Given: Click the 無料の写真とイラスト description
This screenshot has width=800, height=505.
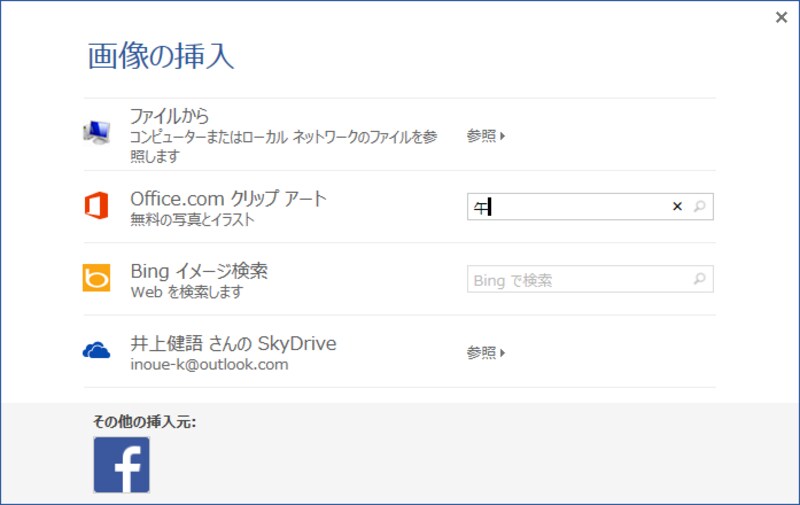Looking at the screenshot, I should pyautogui.click(x=192, y=220).
